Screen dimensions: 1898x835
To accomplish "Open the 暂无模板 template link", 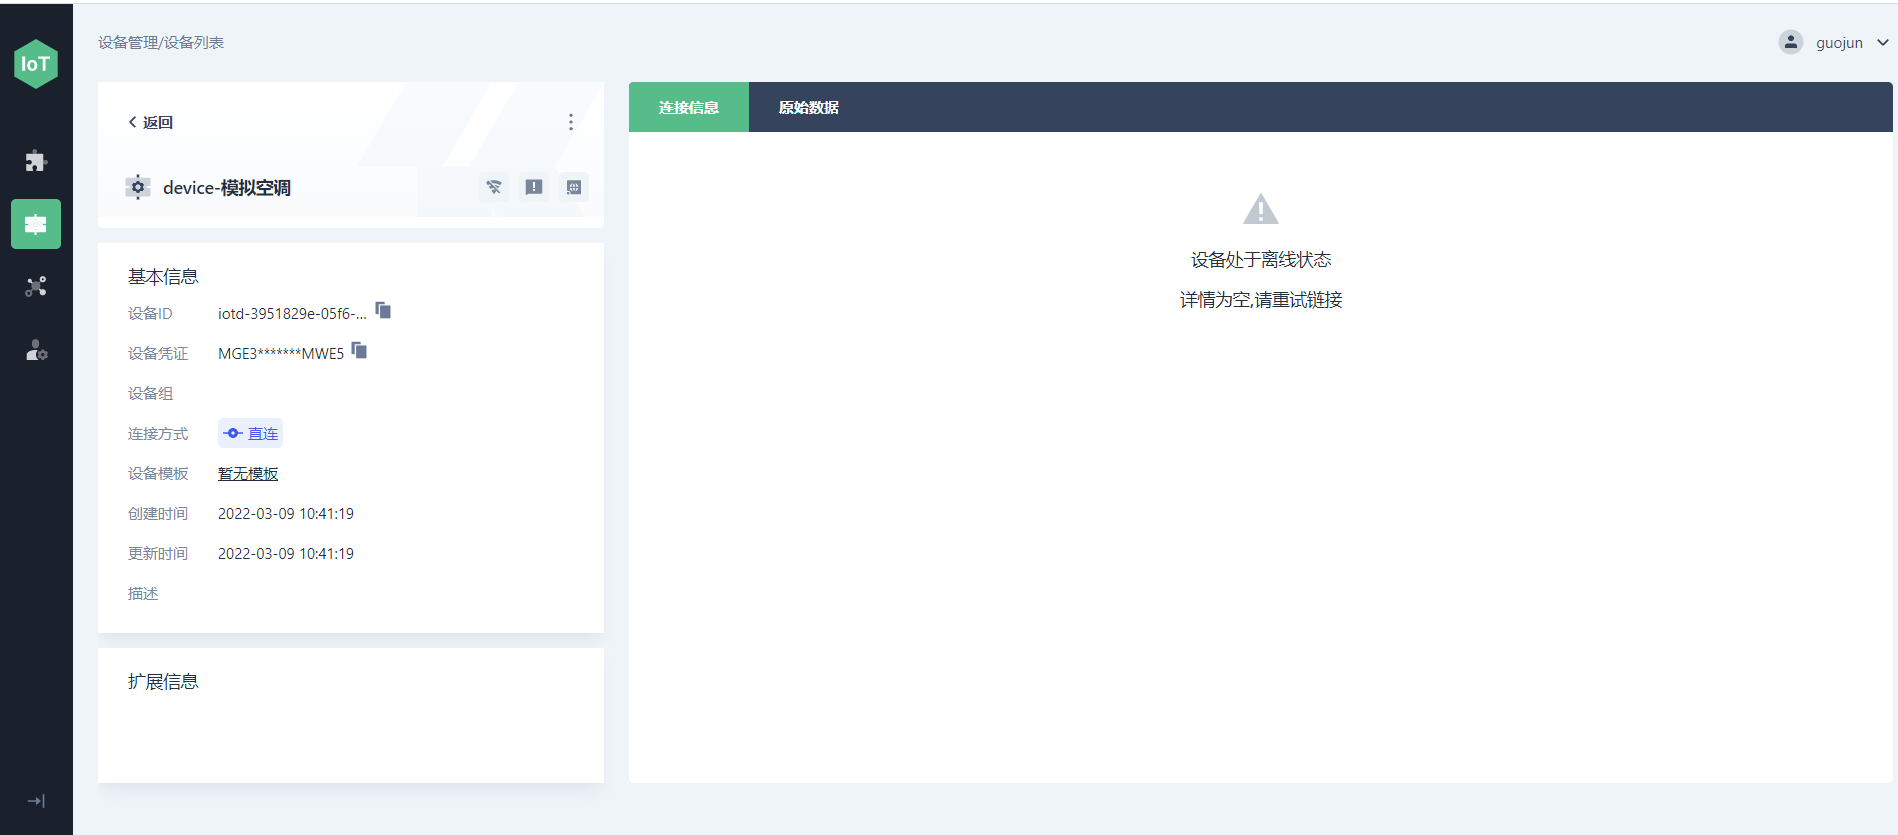I will pos(248,474).
